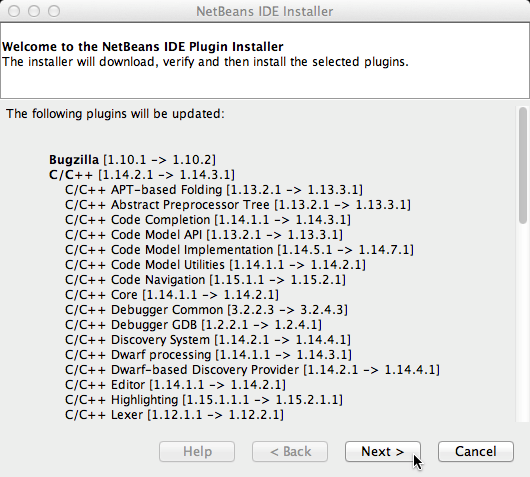Click the vertical scrollbar thumb
530x477 pixels.
click(x=523, y=165)
